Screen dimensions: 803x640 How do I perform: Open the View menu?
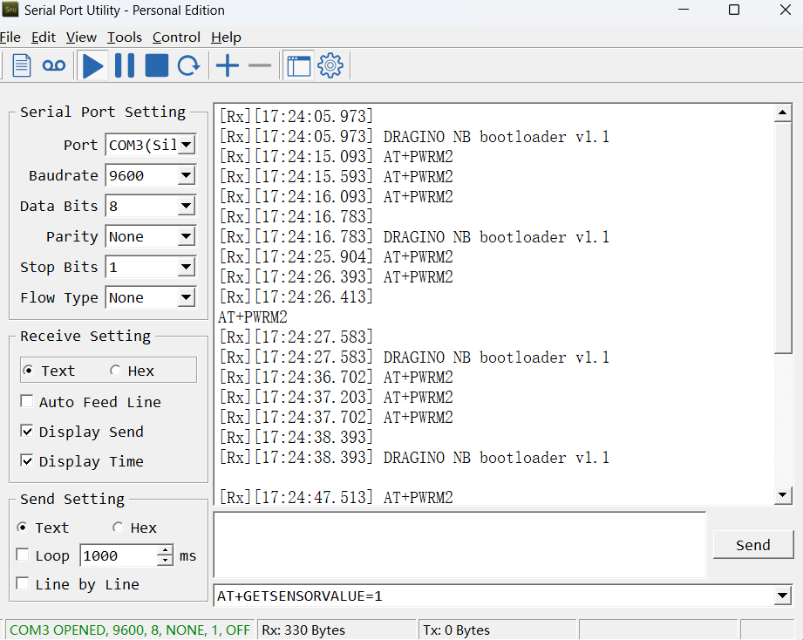pos(81,37)
